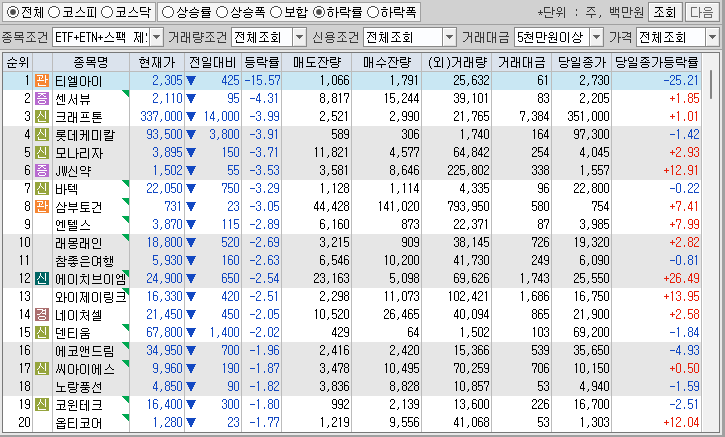
Task: Click 337,000 price of 크래프톤
Action: pos(161,117)
